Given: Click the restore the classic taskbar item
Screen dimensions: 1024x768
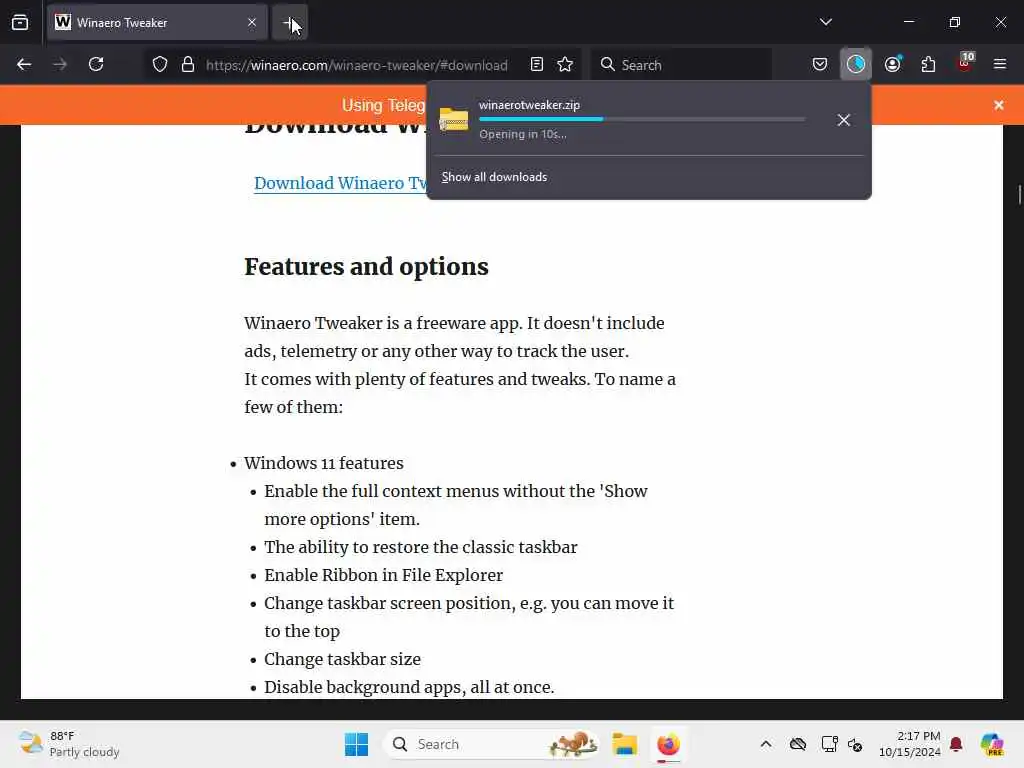Looking at the screenshot, I should (x=421, y=547).
